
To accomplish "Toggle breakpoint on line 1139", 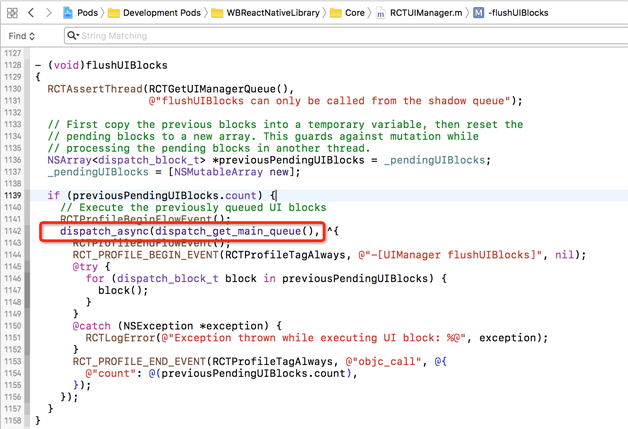I will [14, 195].
